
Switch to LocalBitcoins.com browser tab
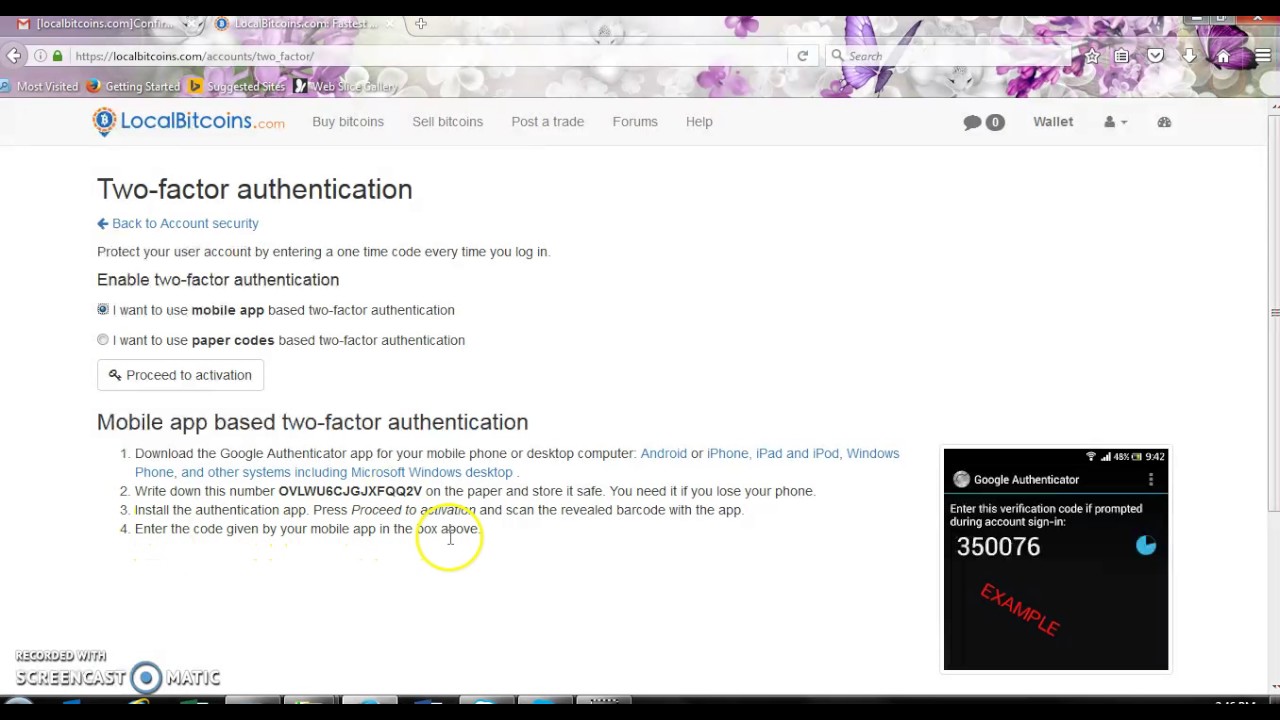coord(305,24)
